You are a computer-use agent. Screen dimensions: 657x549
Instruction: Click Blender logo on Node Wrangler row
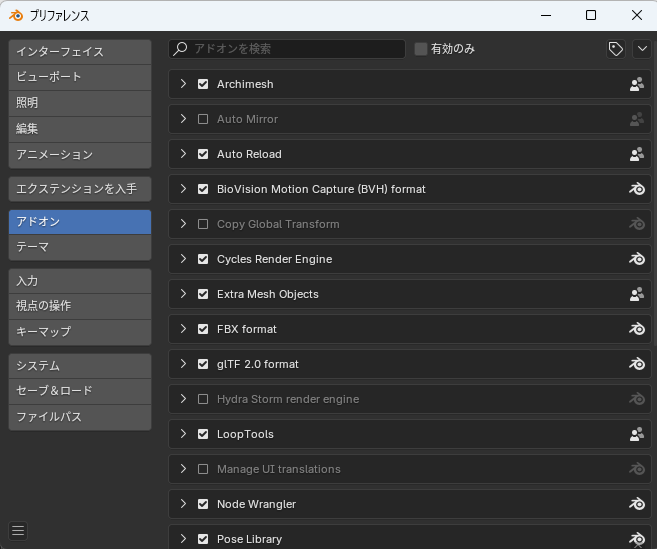636,504
